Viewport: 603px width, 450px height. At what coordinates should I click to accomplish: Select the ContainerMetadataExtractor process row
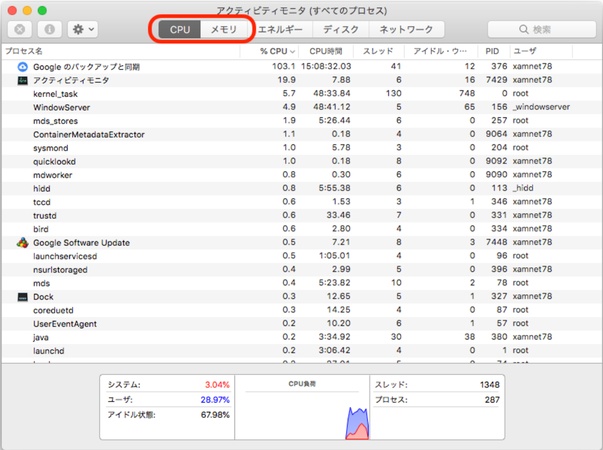[x=302, y=134]
